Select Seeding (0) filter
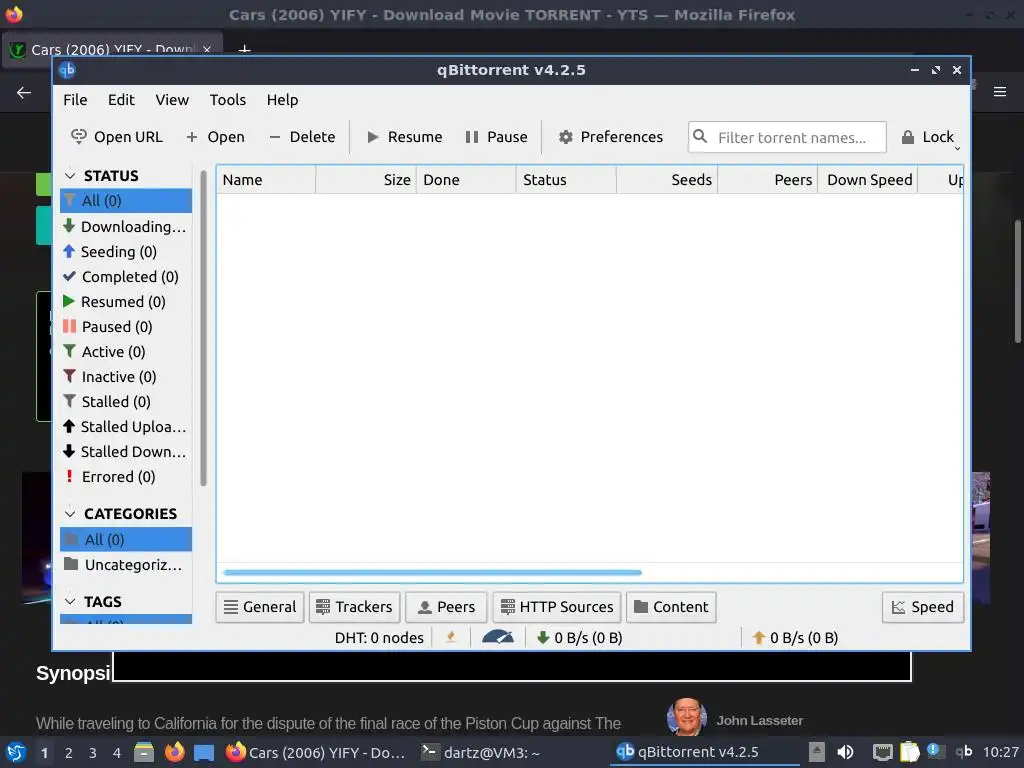1024x768 pixels. tap(126, 251)
